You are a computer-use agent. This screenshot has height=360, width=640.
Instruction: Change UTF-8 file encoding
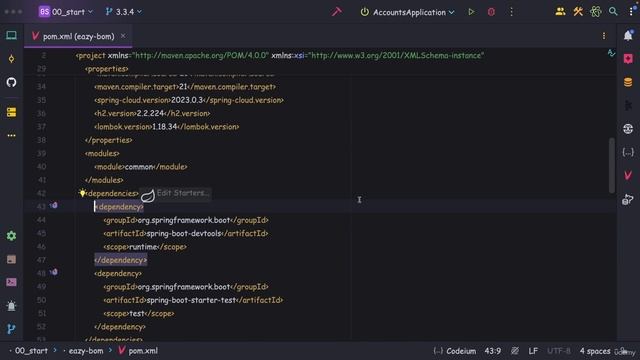(x=559, y=351)
